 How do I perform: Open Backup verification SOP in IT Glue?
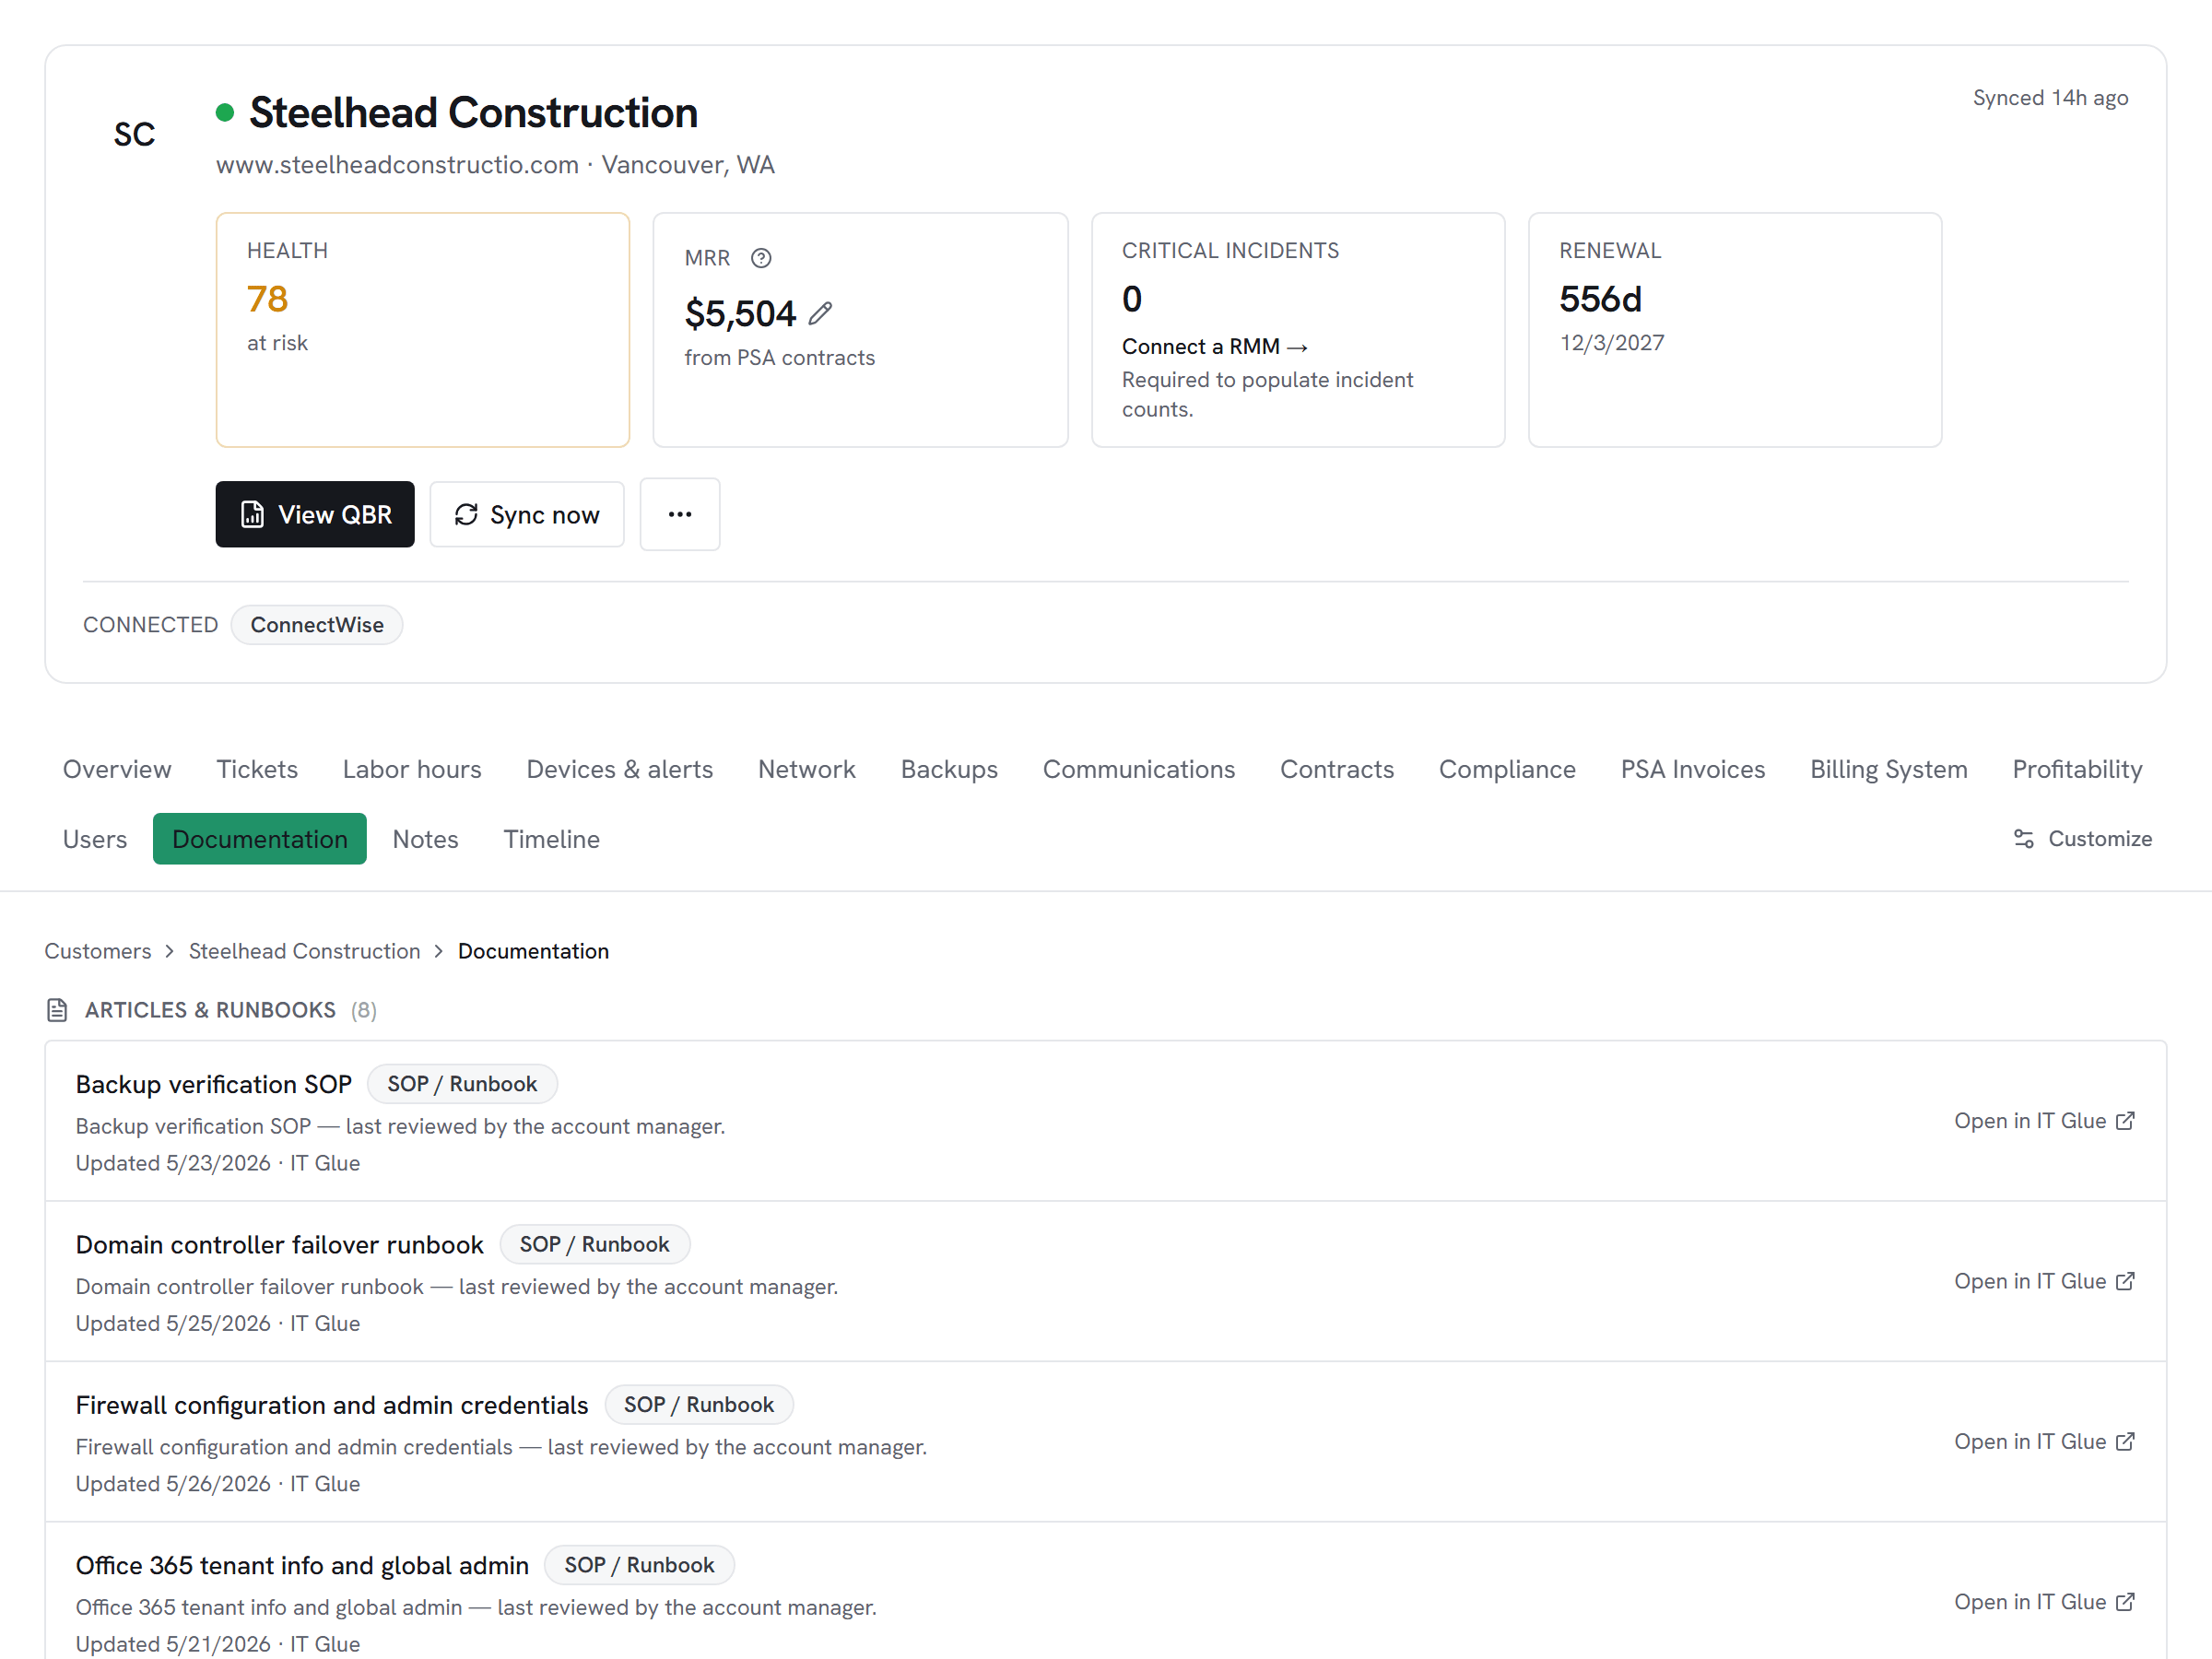(x=2045, y=1121)
